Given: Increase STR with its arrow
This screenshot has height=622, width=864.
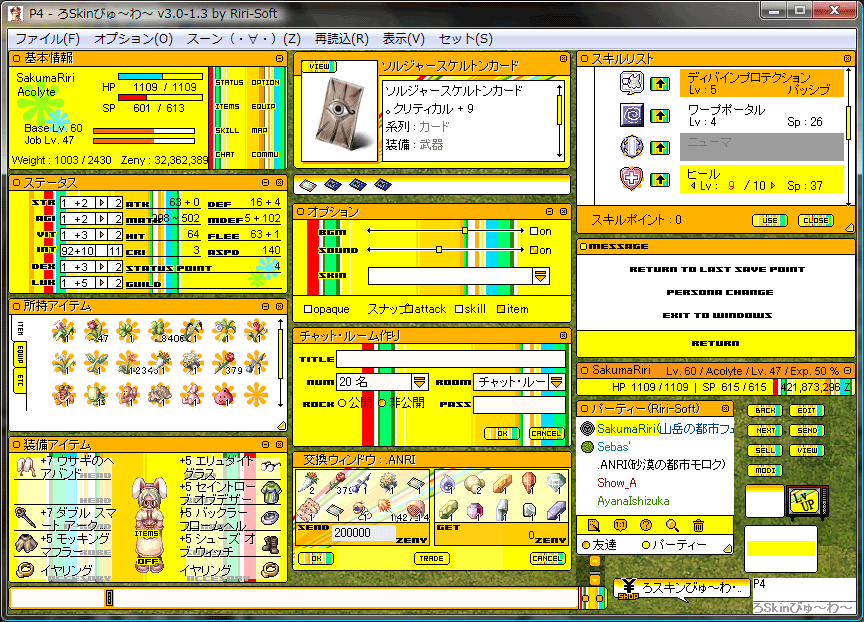Looking at the screenshot, I should click(x=102, y=203).
